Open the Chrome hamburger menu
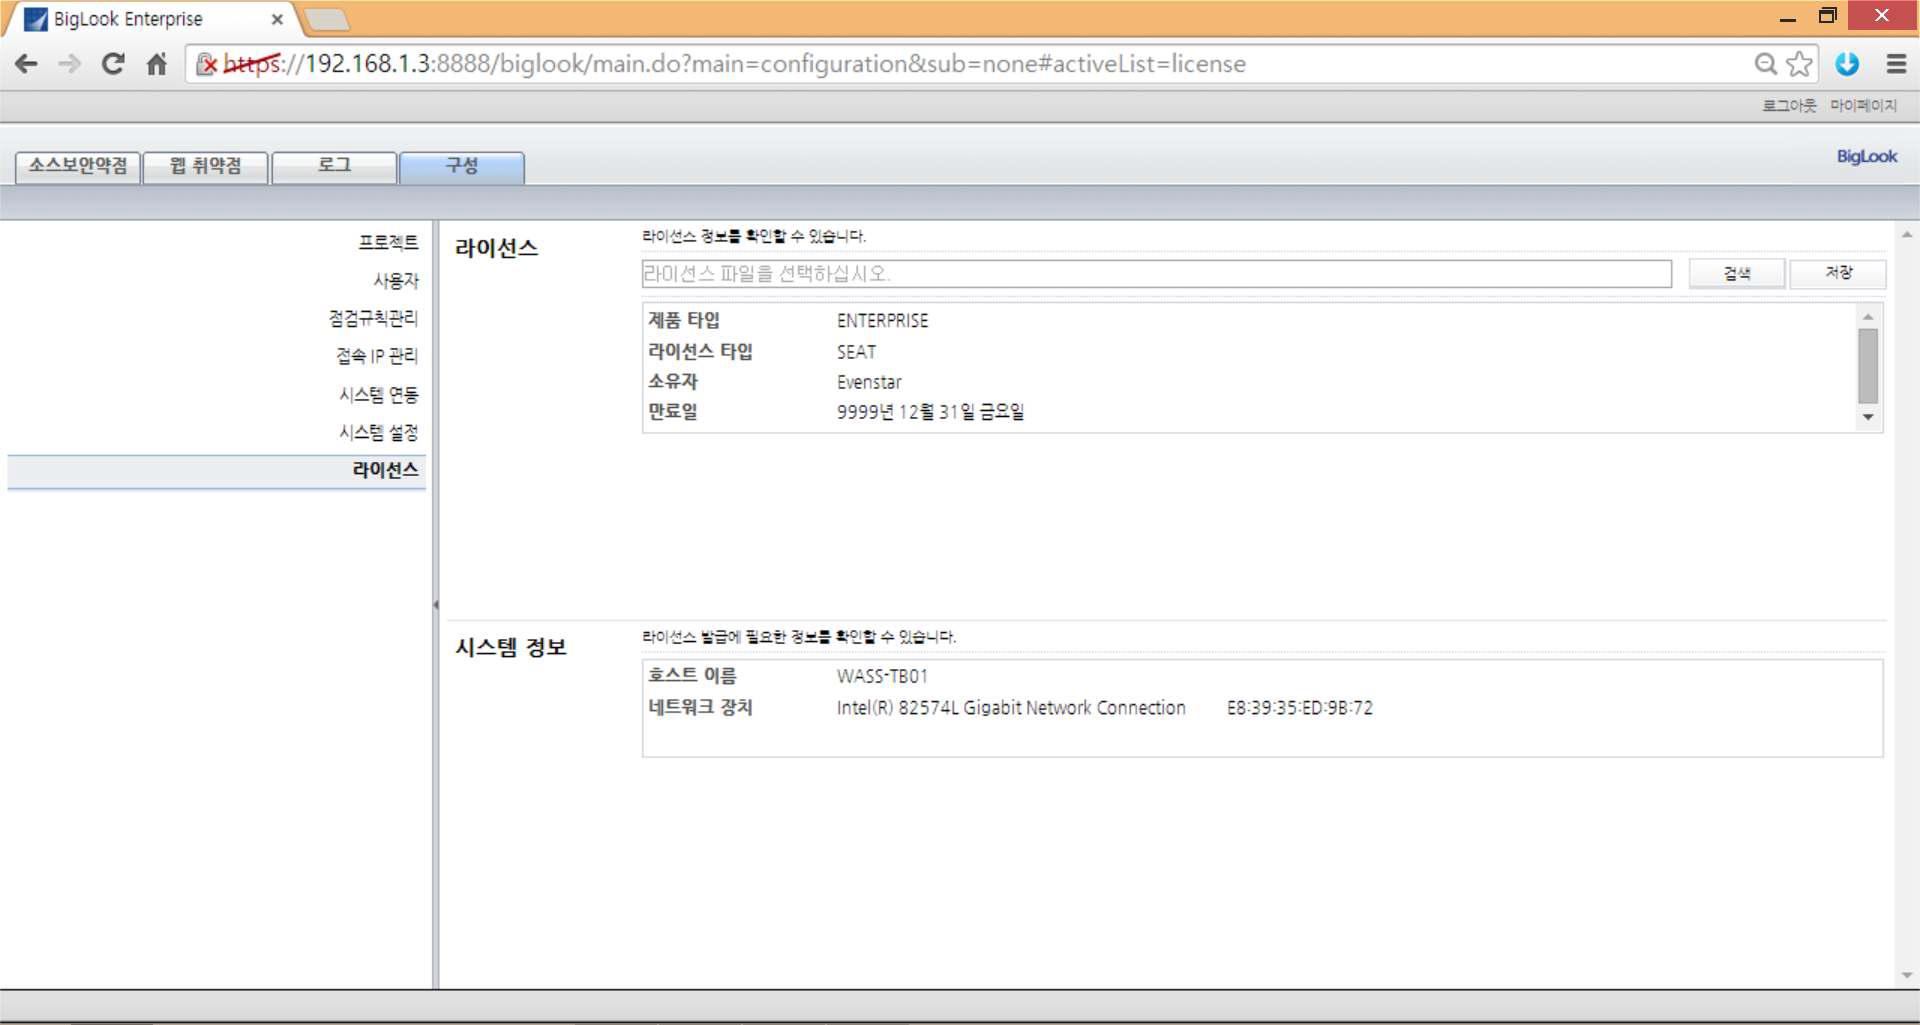 (1896, 64)
